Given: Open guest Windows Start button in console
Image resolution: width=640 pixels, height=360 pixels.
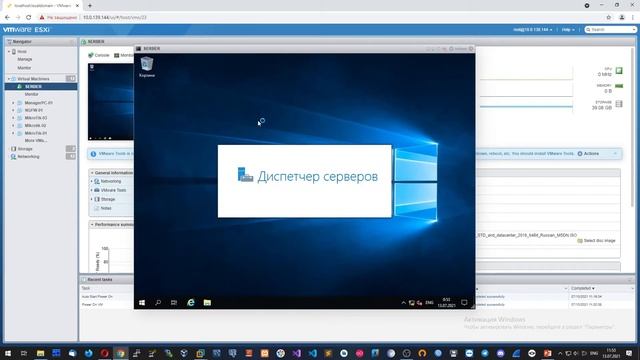Looking at the screenshot, I should coord(142,302).
